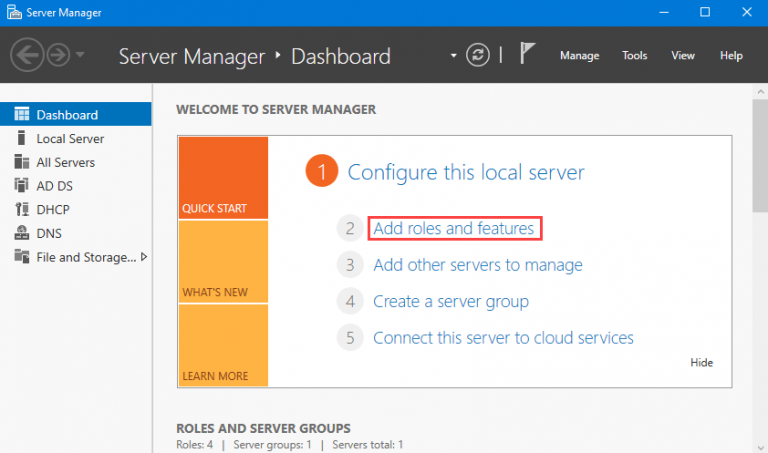Screen dimensions: 768x453
Task: Select the DHCP role icon
Action: 22,210
